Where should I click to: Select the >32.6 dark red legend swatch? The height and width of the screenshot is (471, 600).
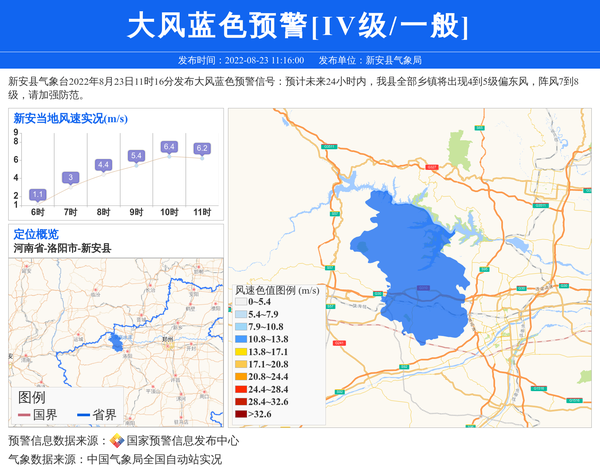[240, 414]
